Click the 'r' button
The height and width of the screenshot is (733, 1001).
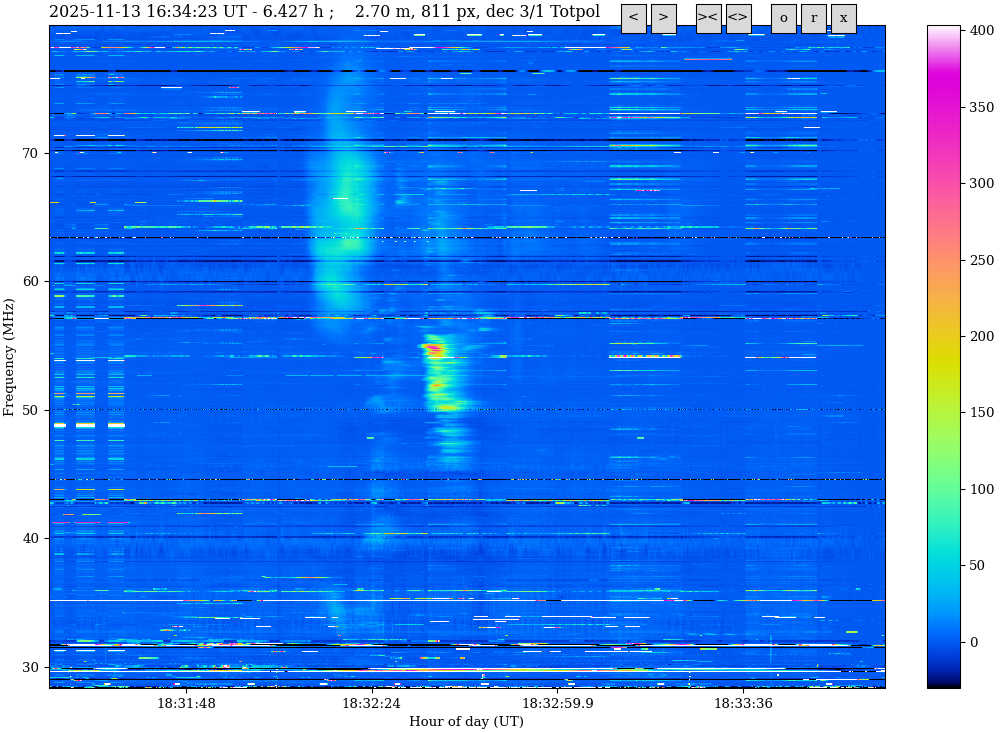pos(813,18)
